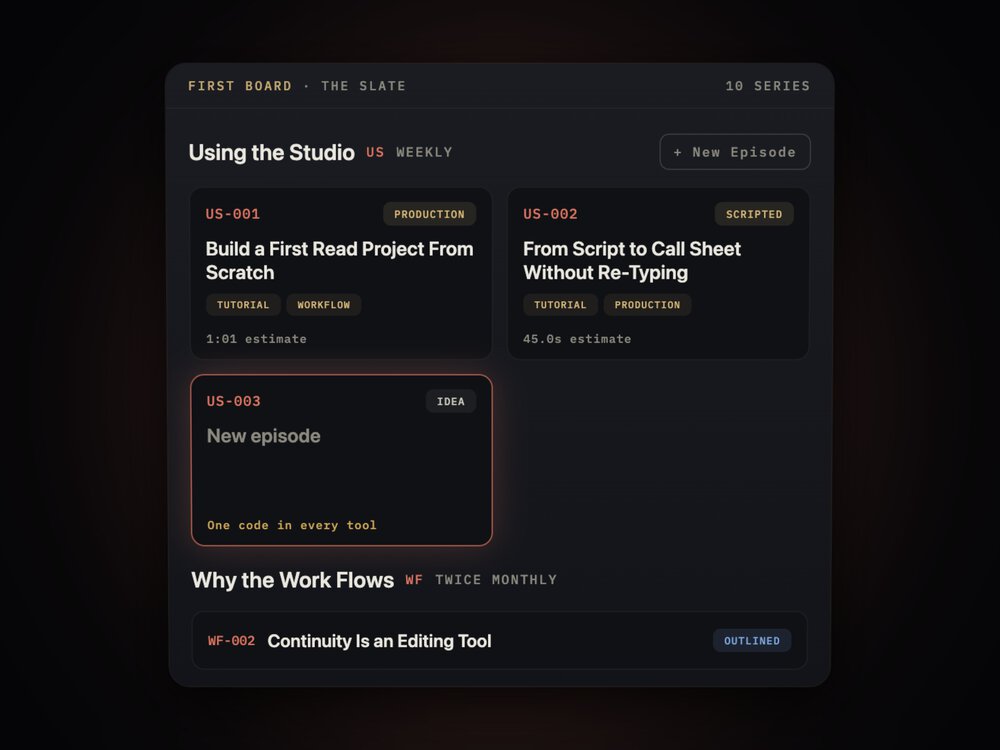Viewport: 1000px width, 750px height.
Task: Click the 'From Script to Call Sheet' title
Action: coord(631,260)
